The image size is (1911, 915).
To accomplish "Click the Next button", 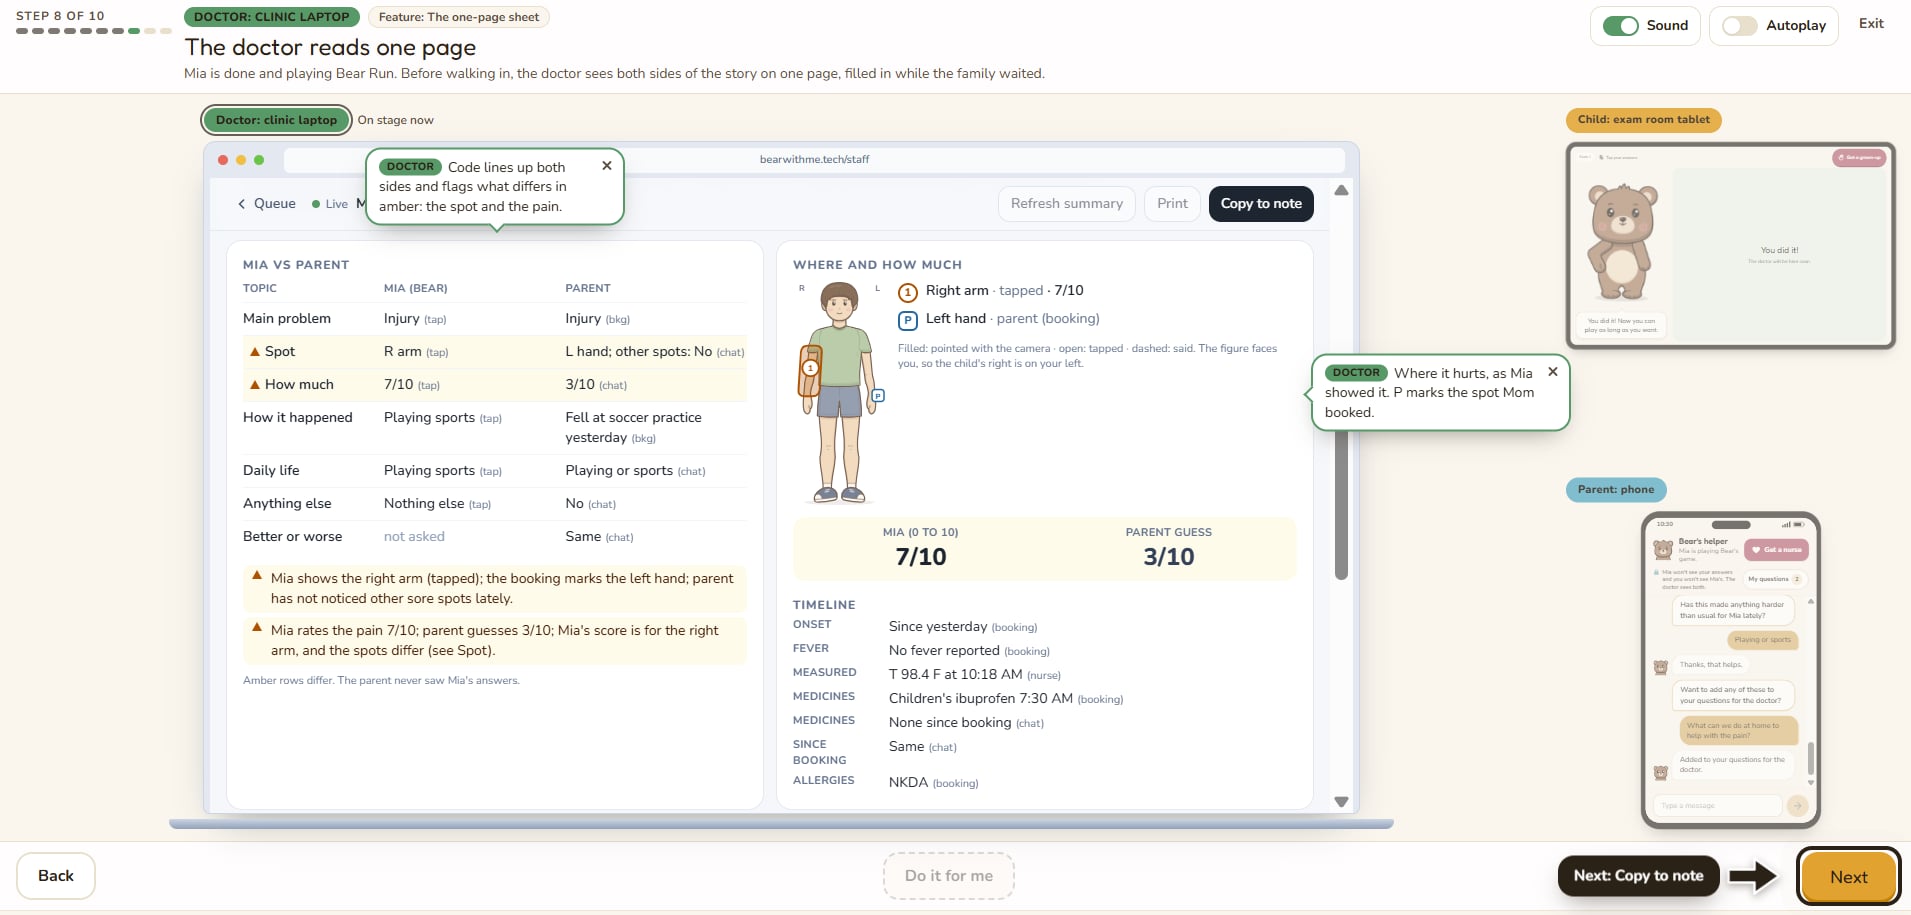I will (1848, 877).
